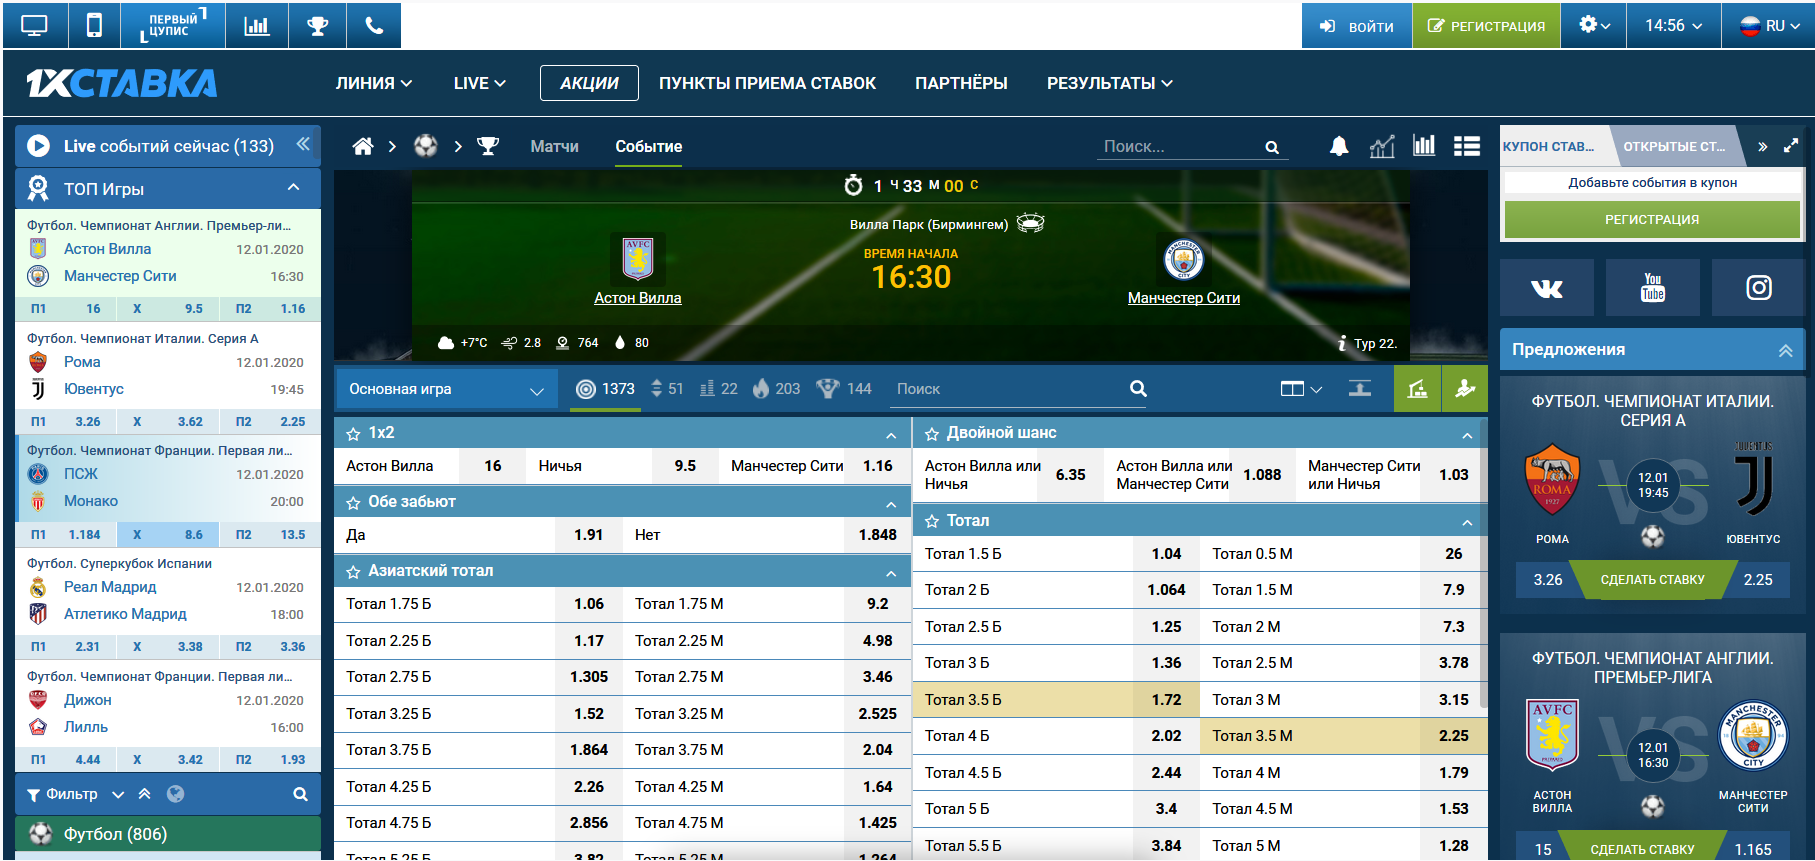Click the trophy icon in breadcrumb
This screenshot has width=1815, height=861.
tap(488, 146)
